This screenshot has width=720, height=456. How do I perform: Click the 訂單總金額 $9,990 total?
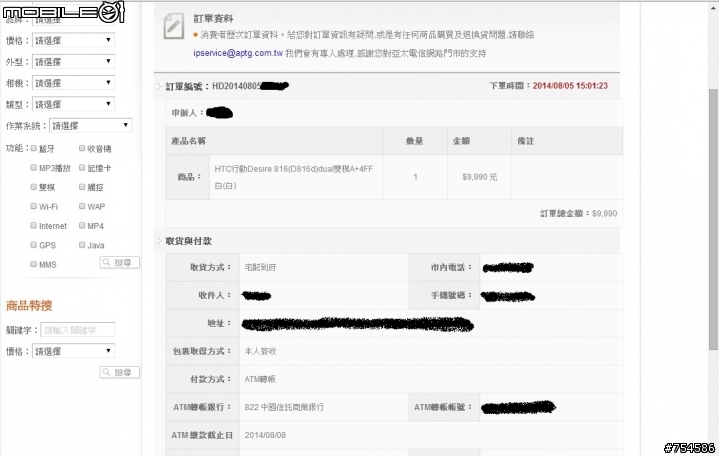pyautogui.click(x=579, y=213)
